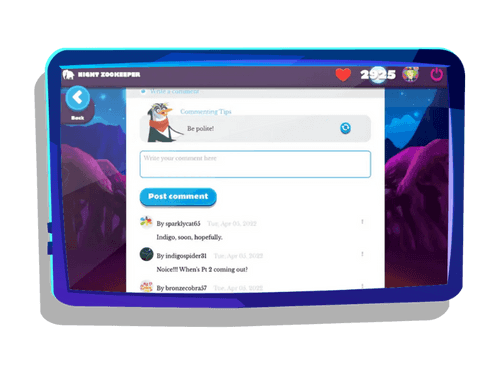Open options menu for bronzecobra57 comment

coord(362,286)
